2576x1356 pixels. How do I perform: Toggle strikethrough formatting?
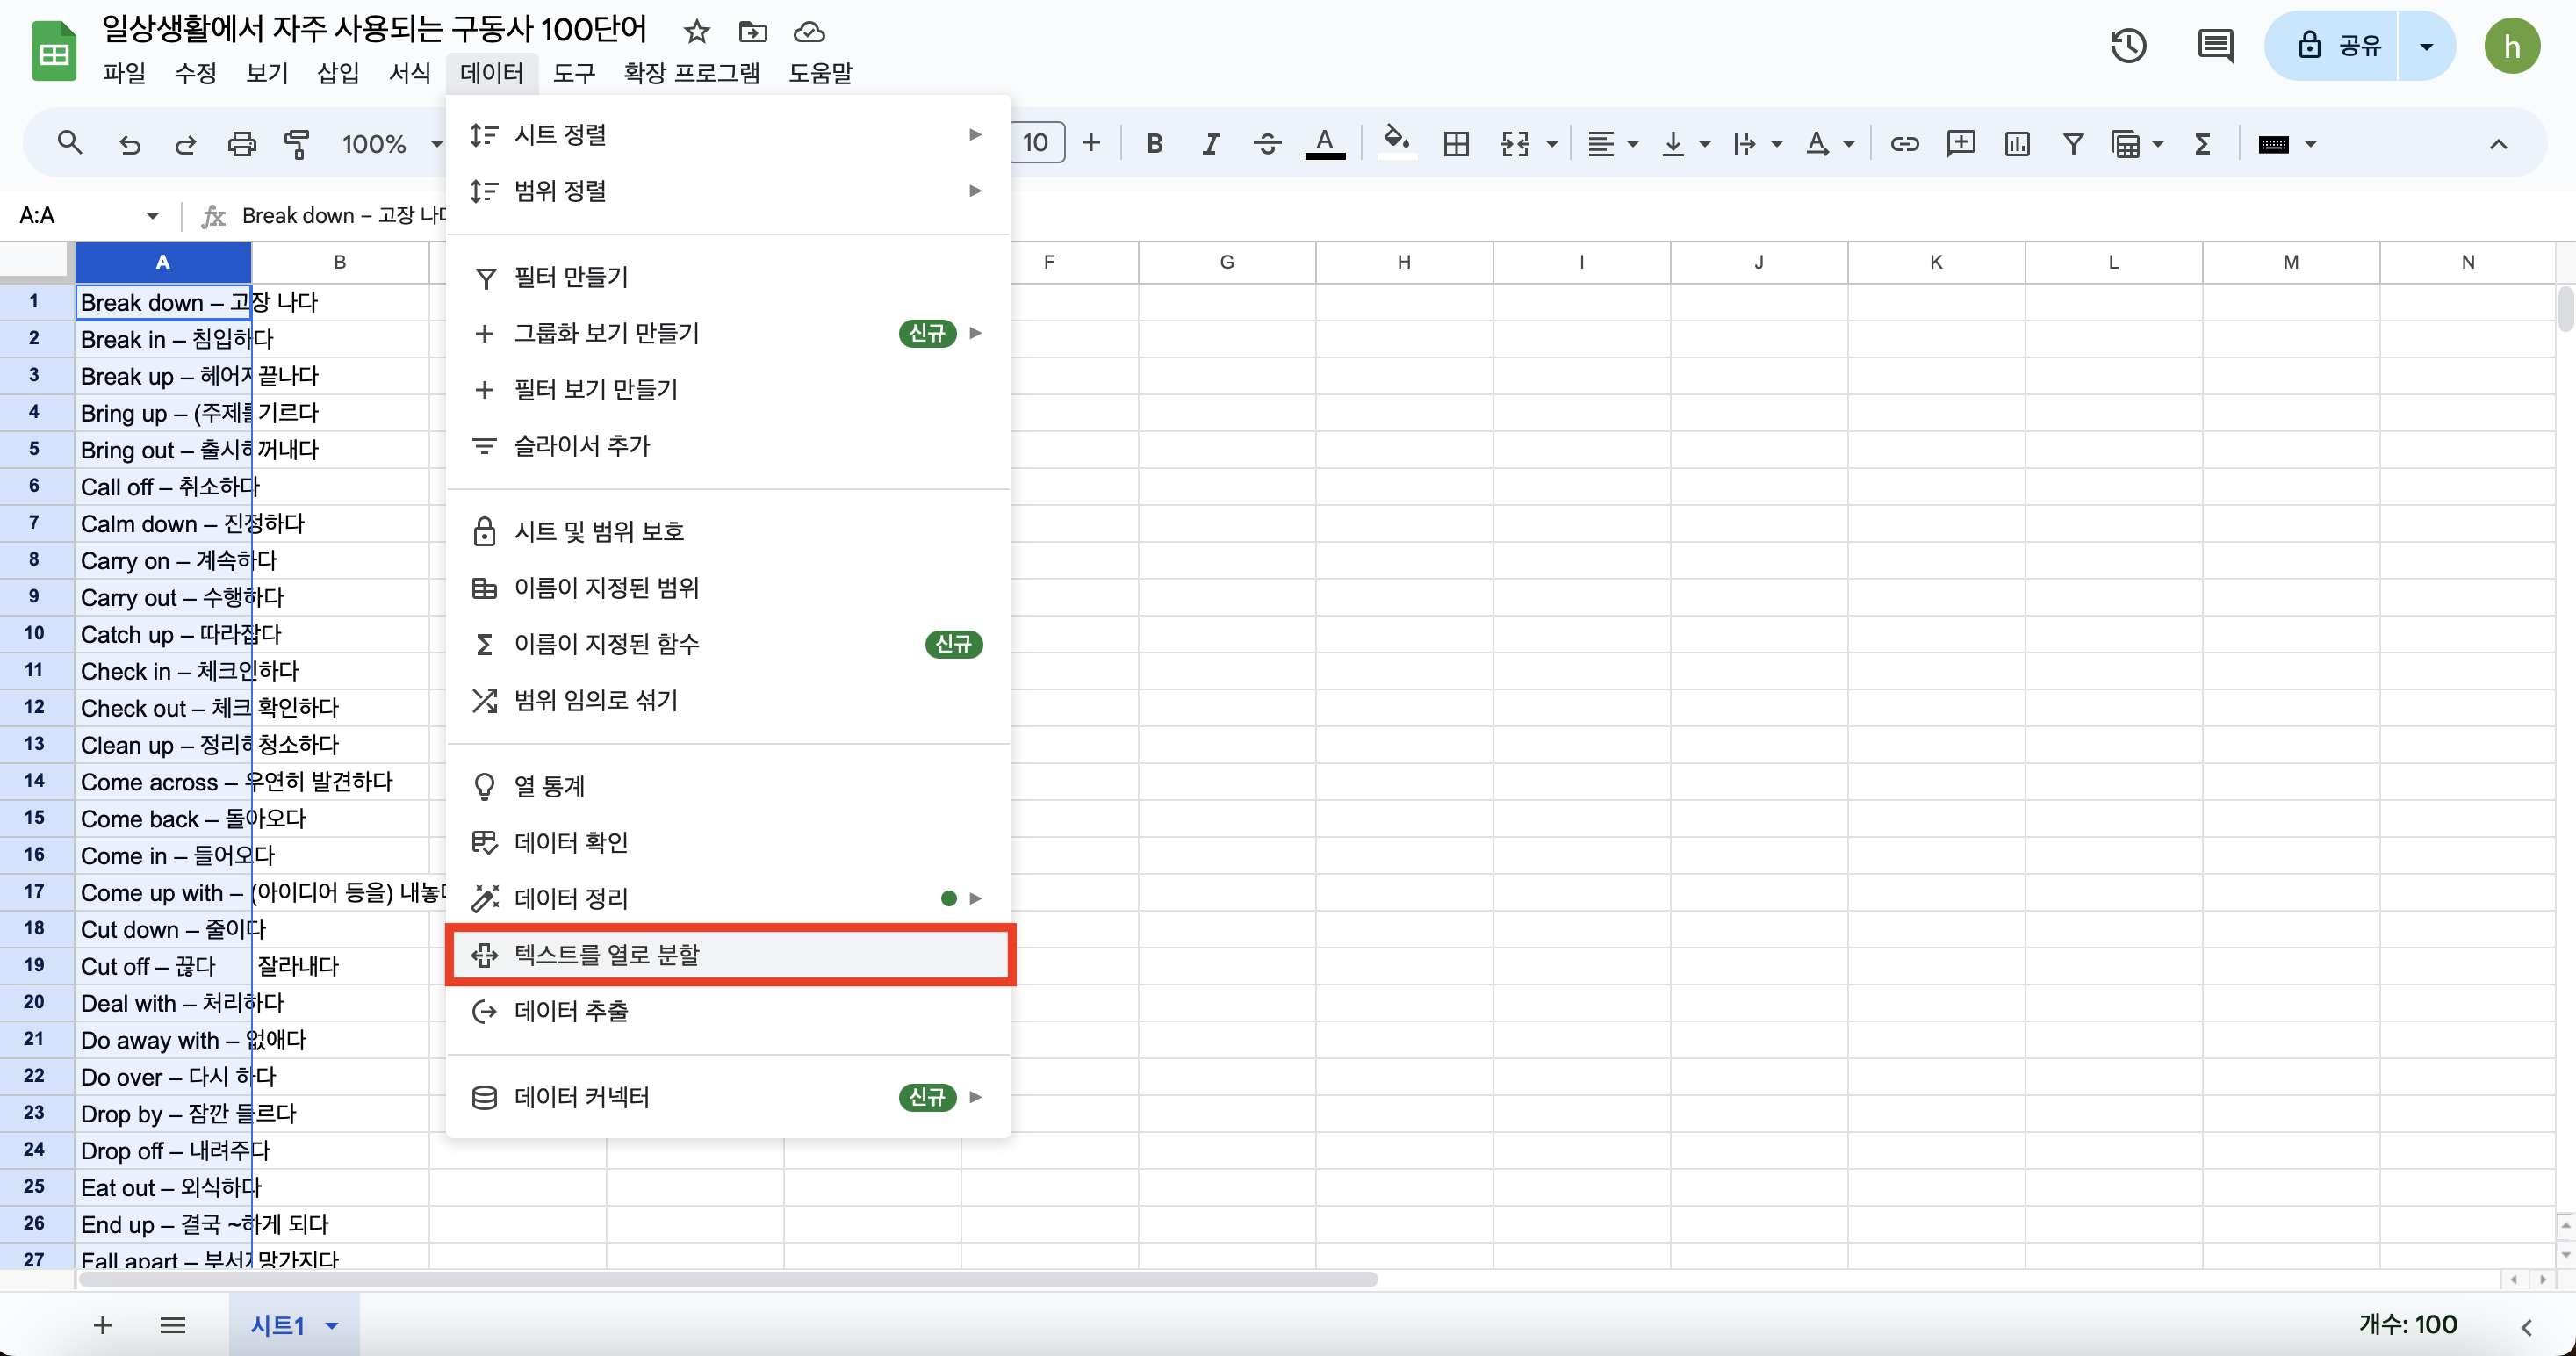click(1267, 144)
